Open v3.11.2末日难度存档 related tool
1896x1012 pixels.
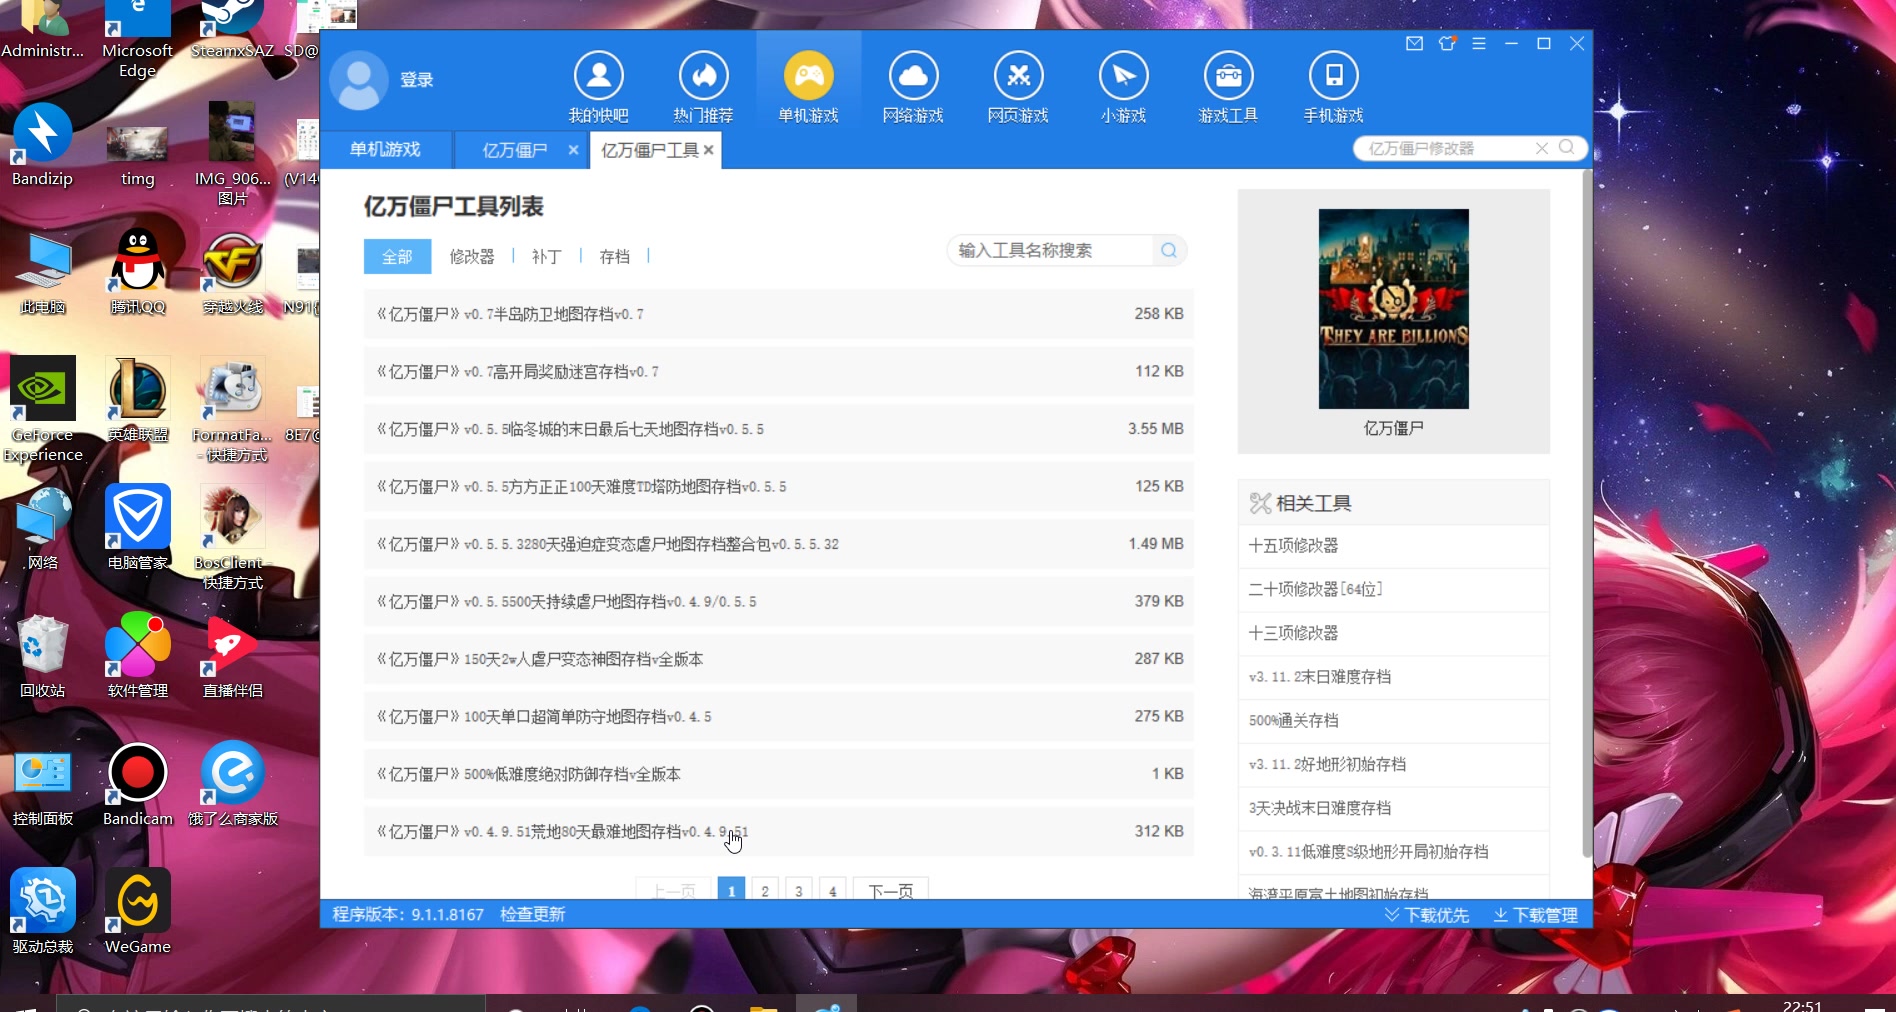click(x=1393, y=677)
